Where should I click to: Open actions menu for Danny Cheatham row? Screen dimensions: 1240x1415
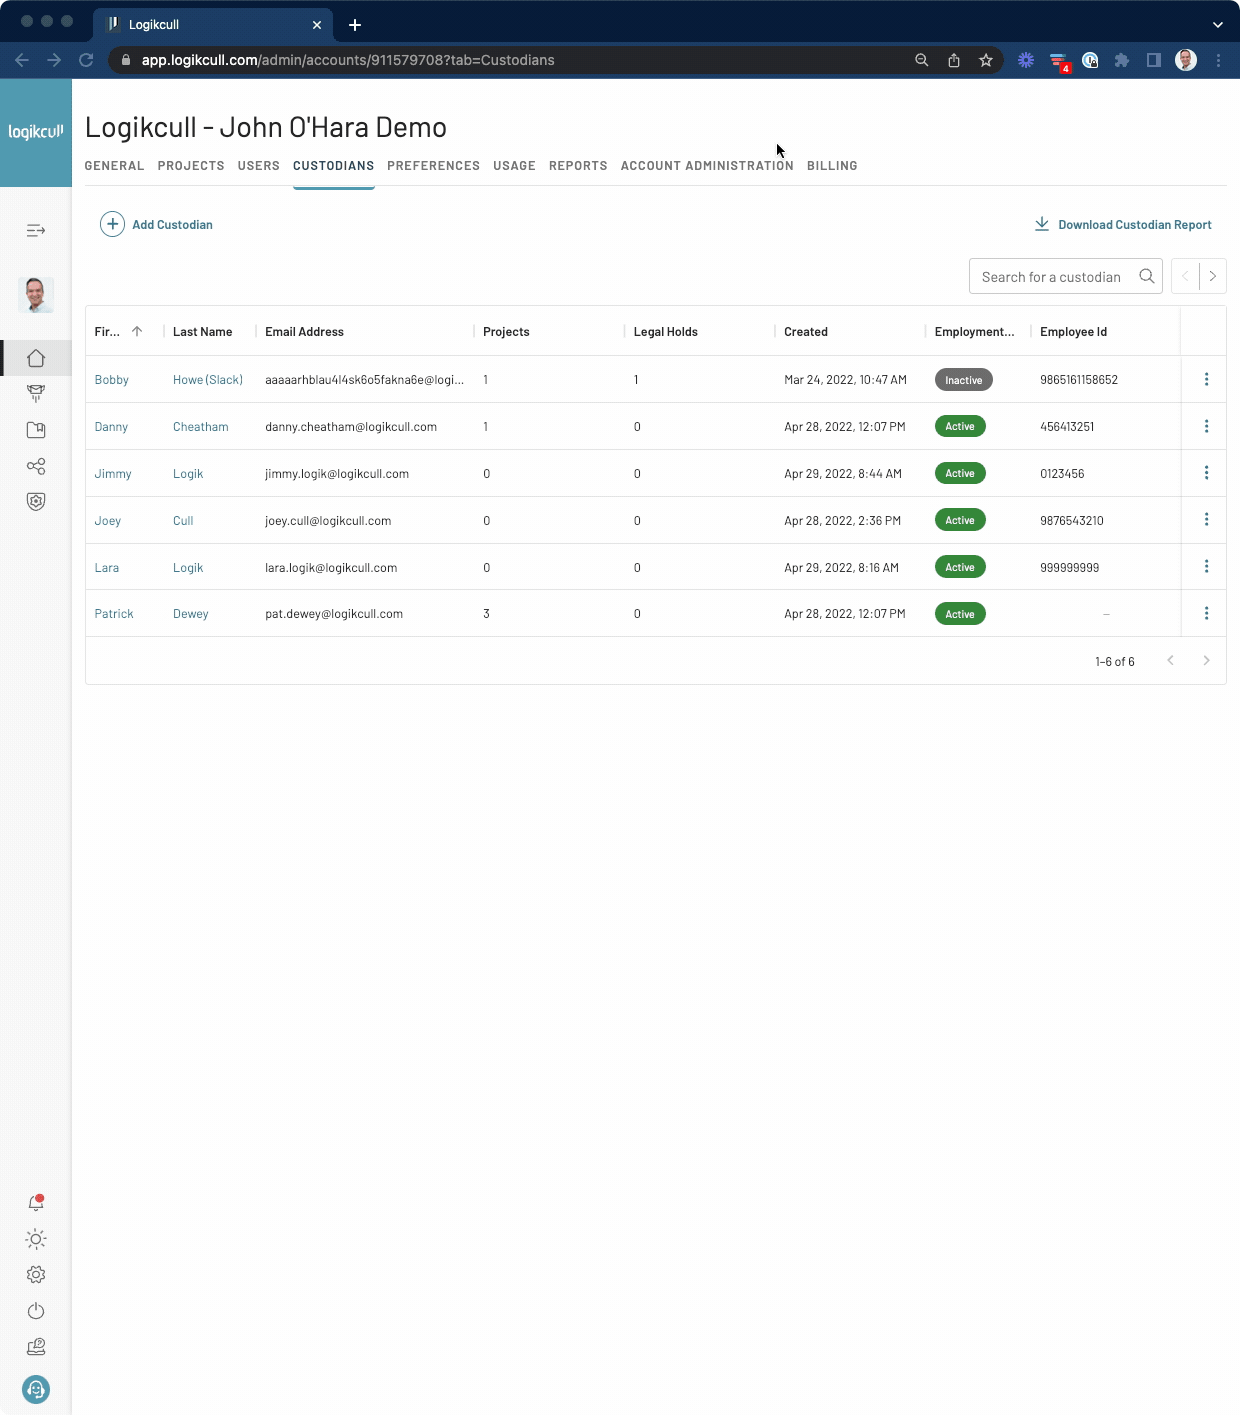tap(1207, 426)
